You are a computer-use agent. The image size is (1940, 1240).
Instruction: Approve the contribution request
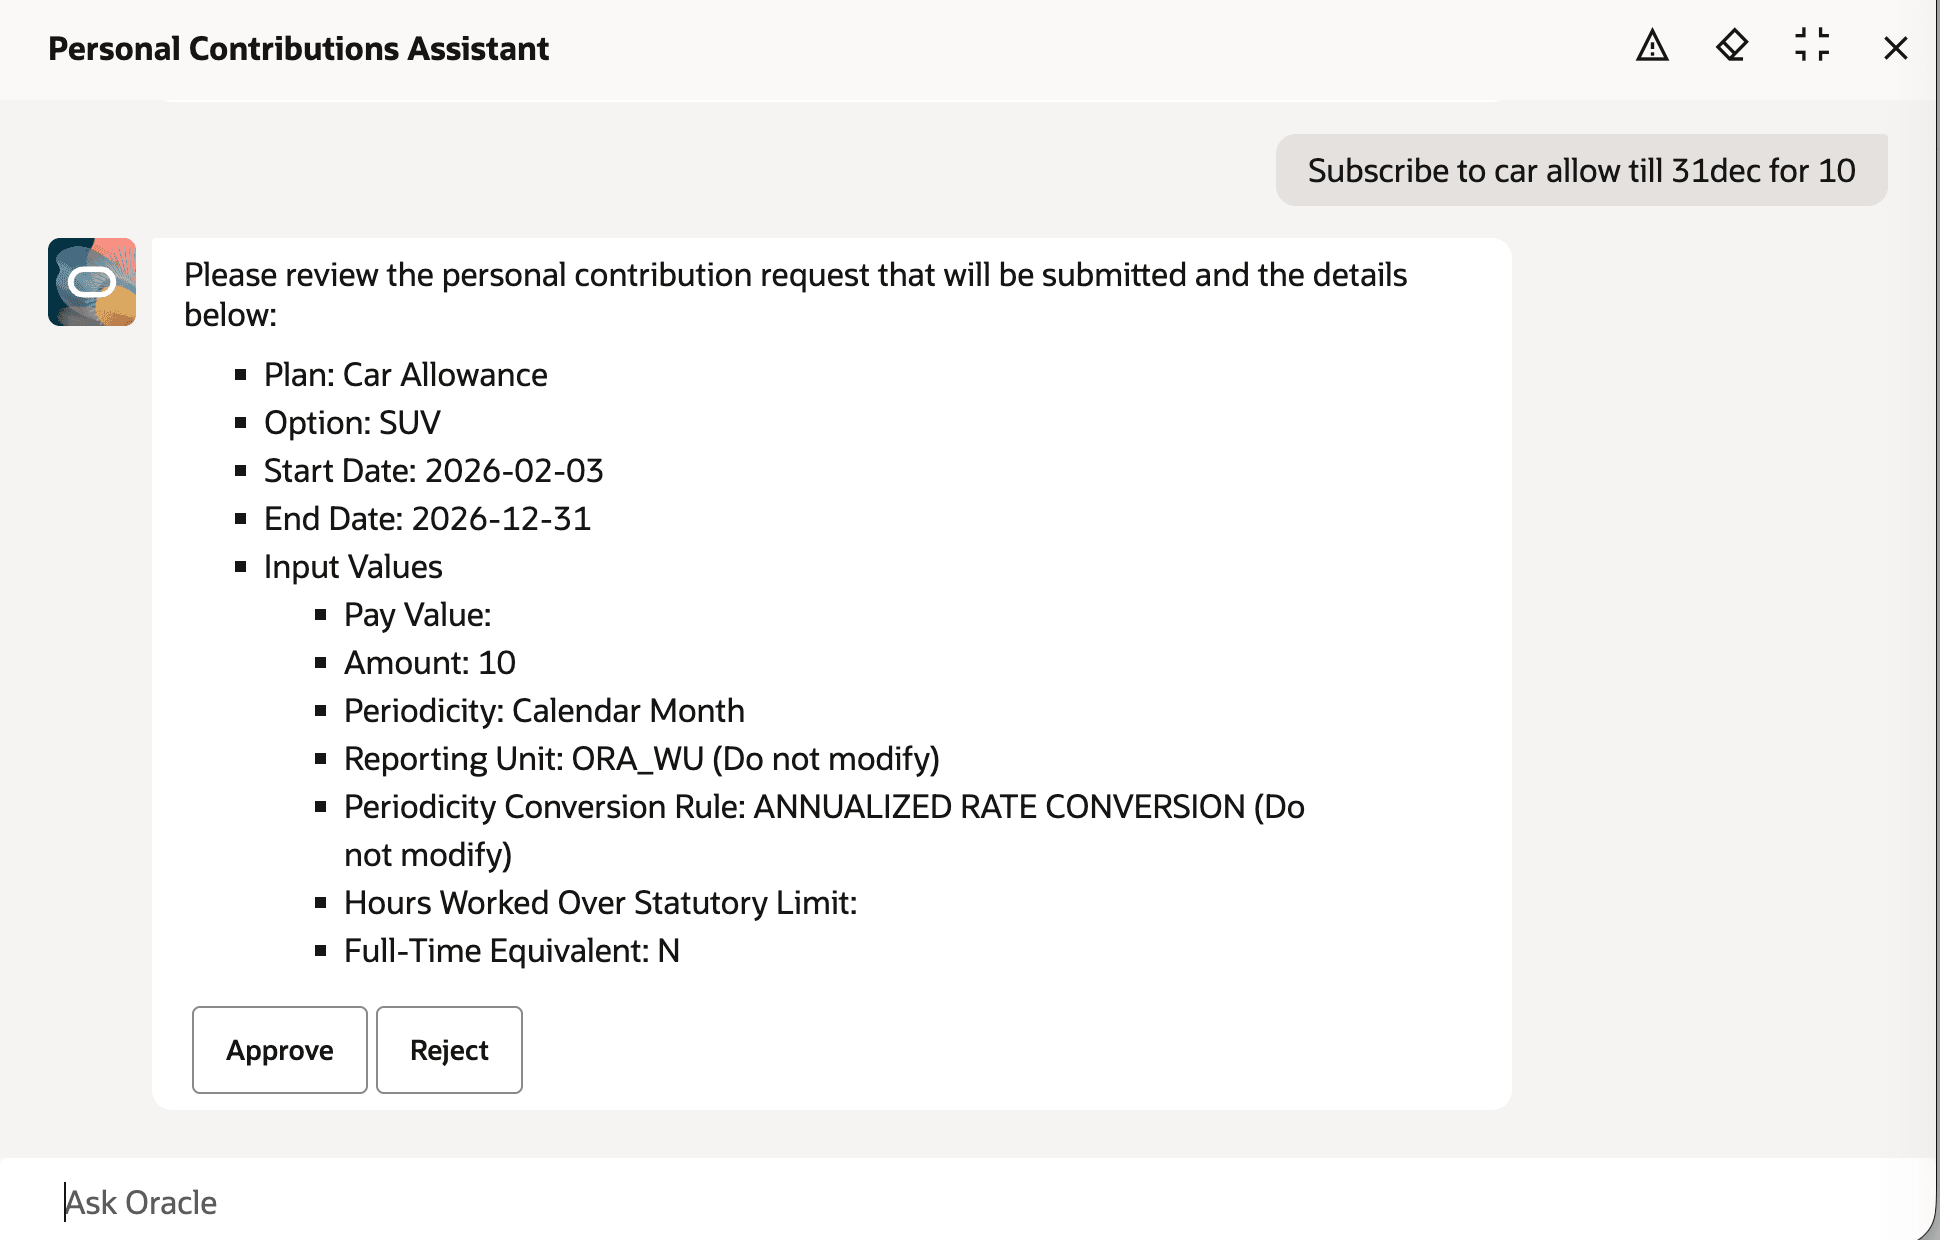[280, 1050]
